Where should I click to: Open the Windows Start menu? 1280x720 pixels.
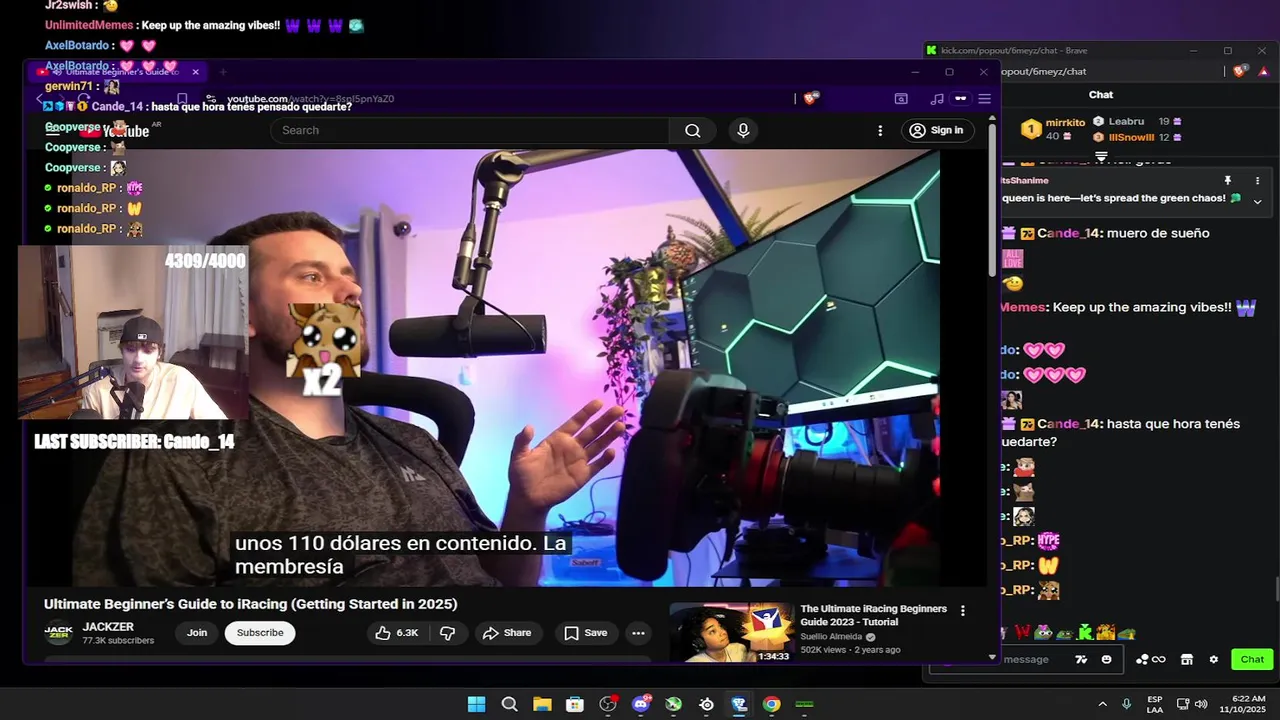476,704
